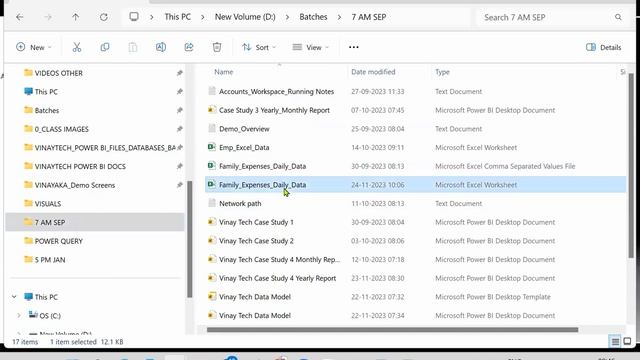Click the OS (C:) drive icon

pos(33,314)
